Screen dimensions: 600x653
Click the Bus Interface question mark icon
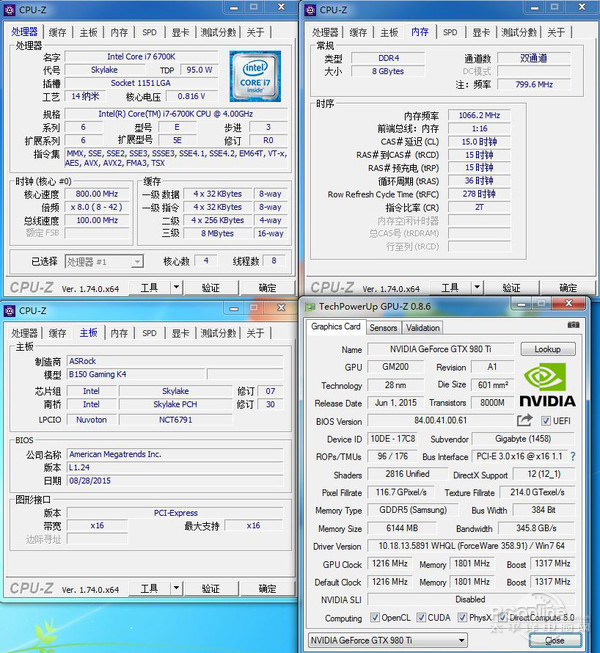(573, 456)
